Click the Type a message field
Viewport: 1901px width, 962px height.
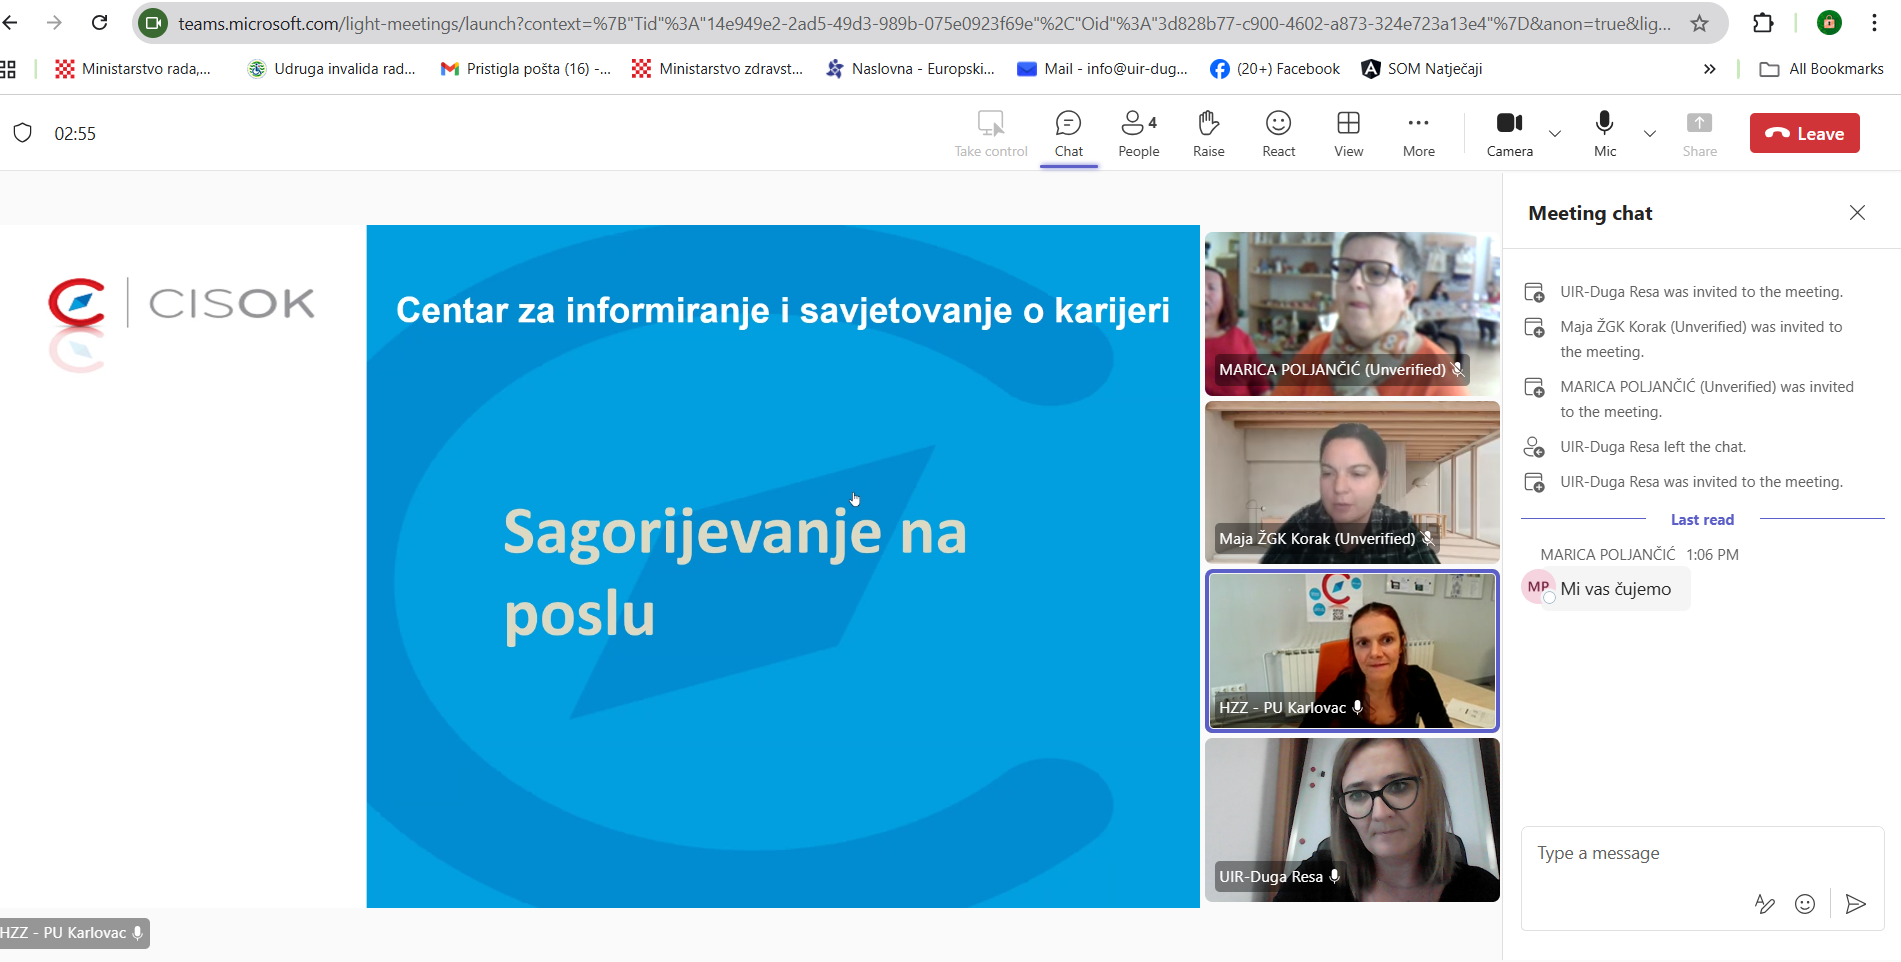click(1690, 854)
